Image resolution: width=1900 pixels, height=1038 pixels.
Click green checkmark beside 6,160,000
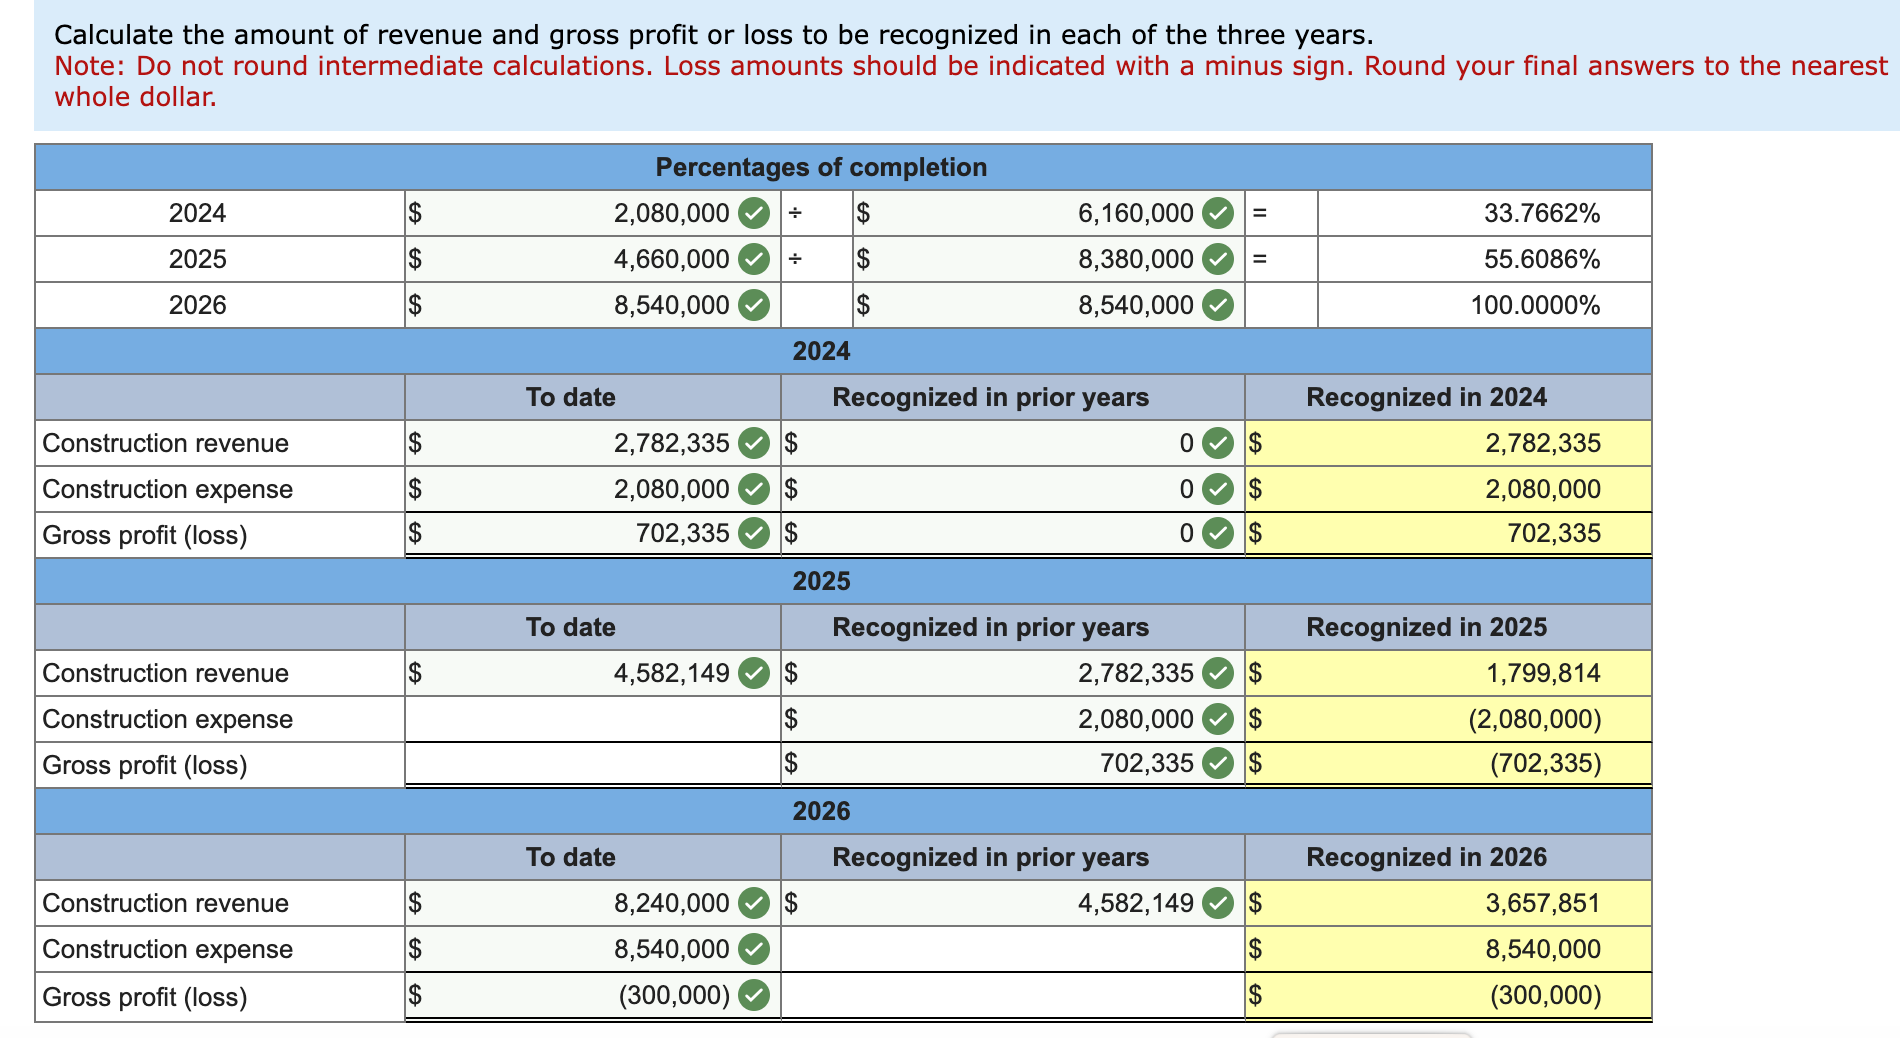pyautogui.click(x=1217, y=213)
